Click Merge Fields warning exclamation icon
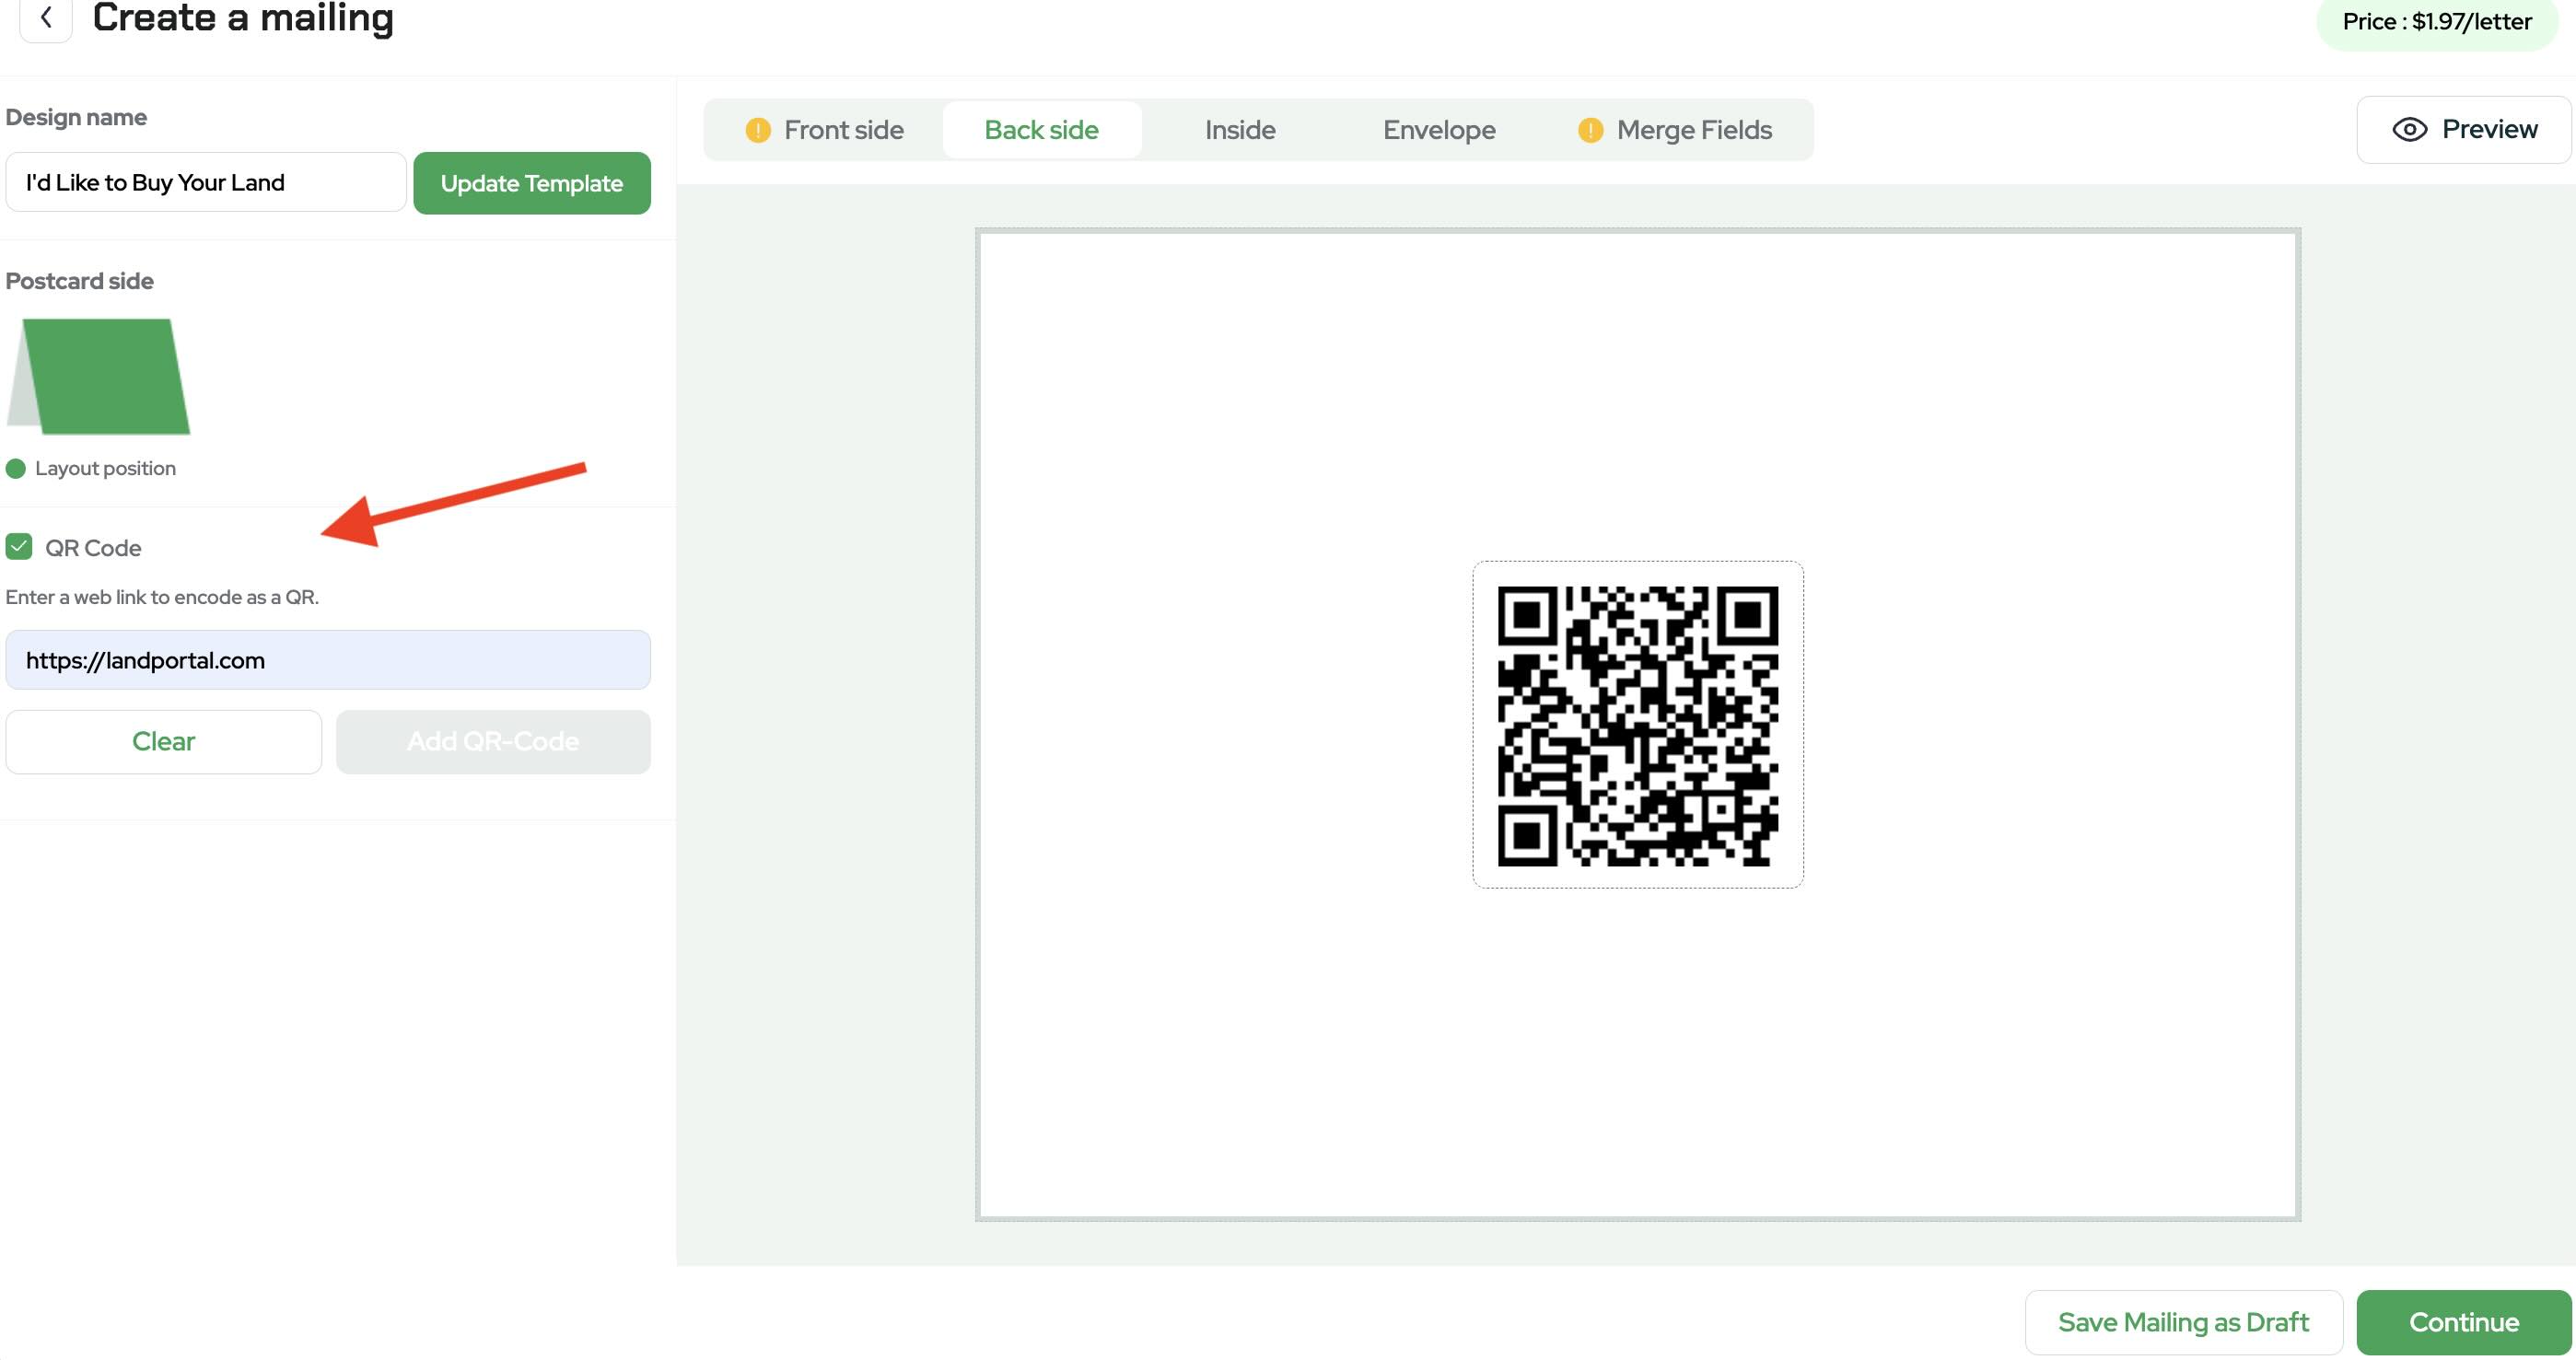This screenshot has height=1360, width=2576. click(x=1590, y=130)
